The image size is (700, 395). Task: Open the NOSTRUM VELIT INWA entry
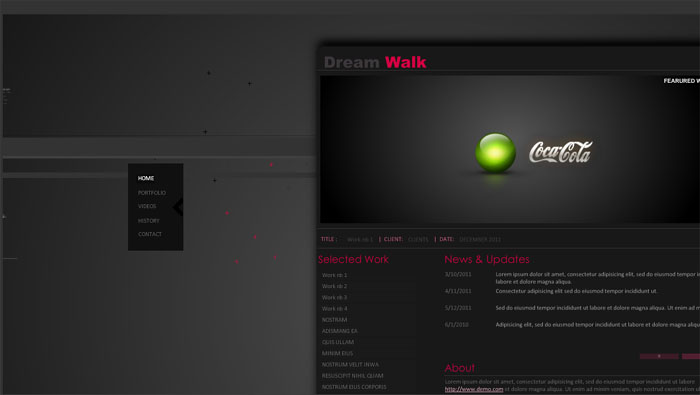(350, 364)
